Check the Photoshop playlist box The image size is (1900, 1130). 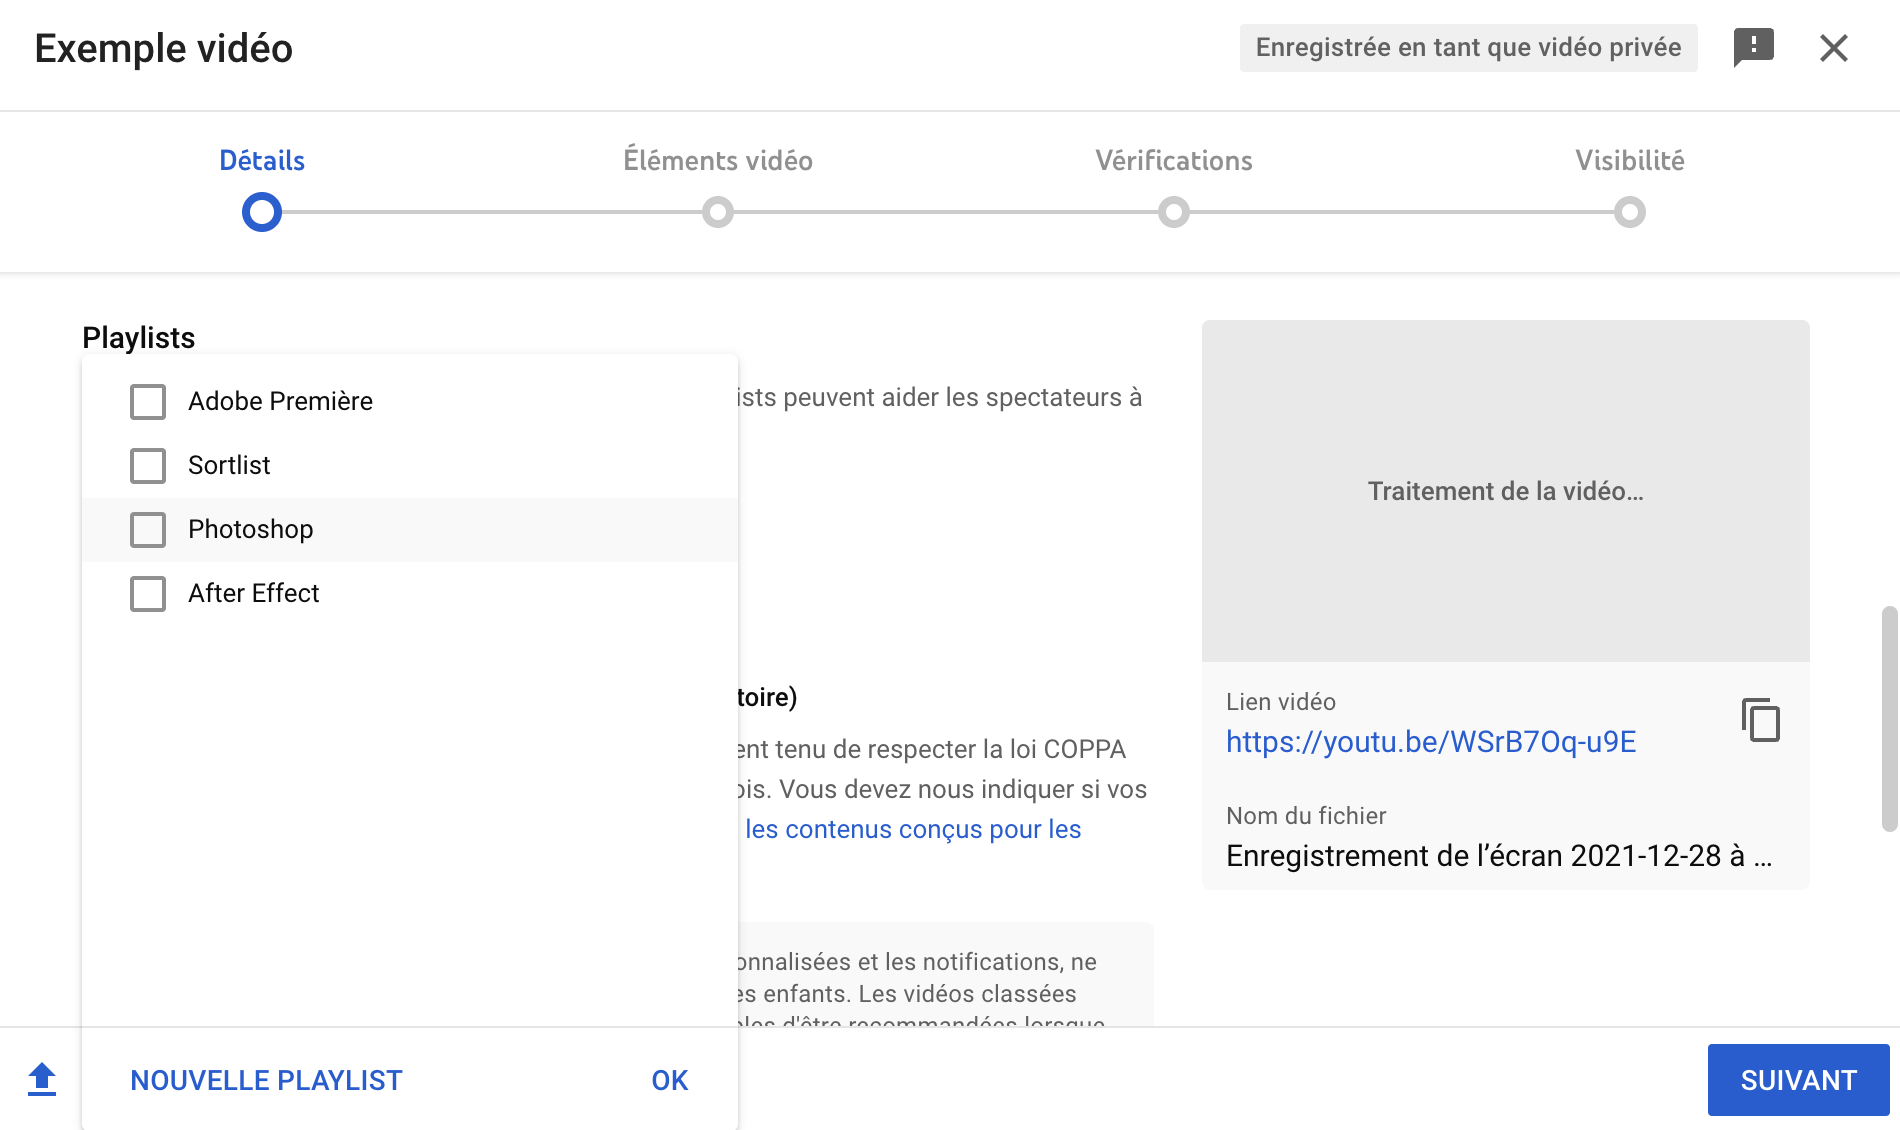click(x=148, y=529)
